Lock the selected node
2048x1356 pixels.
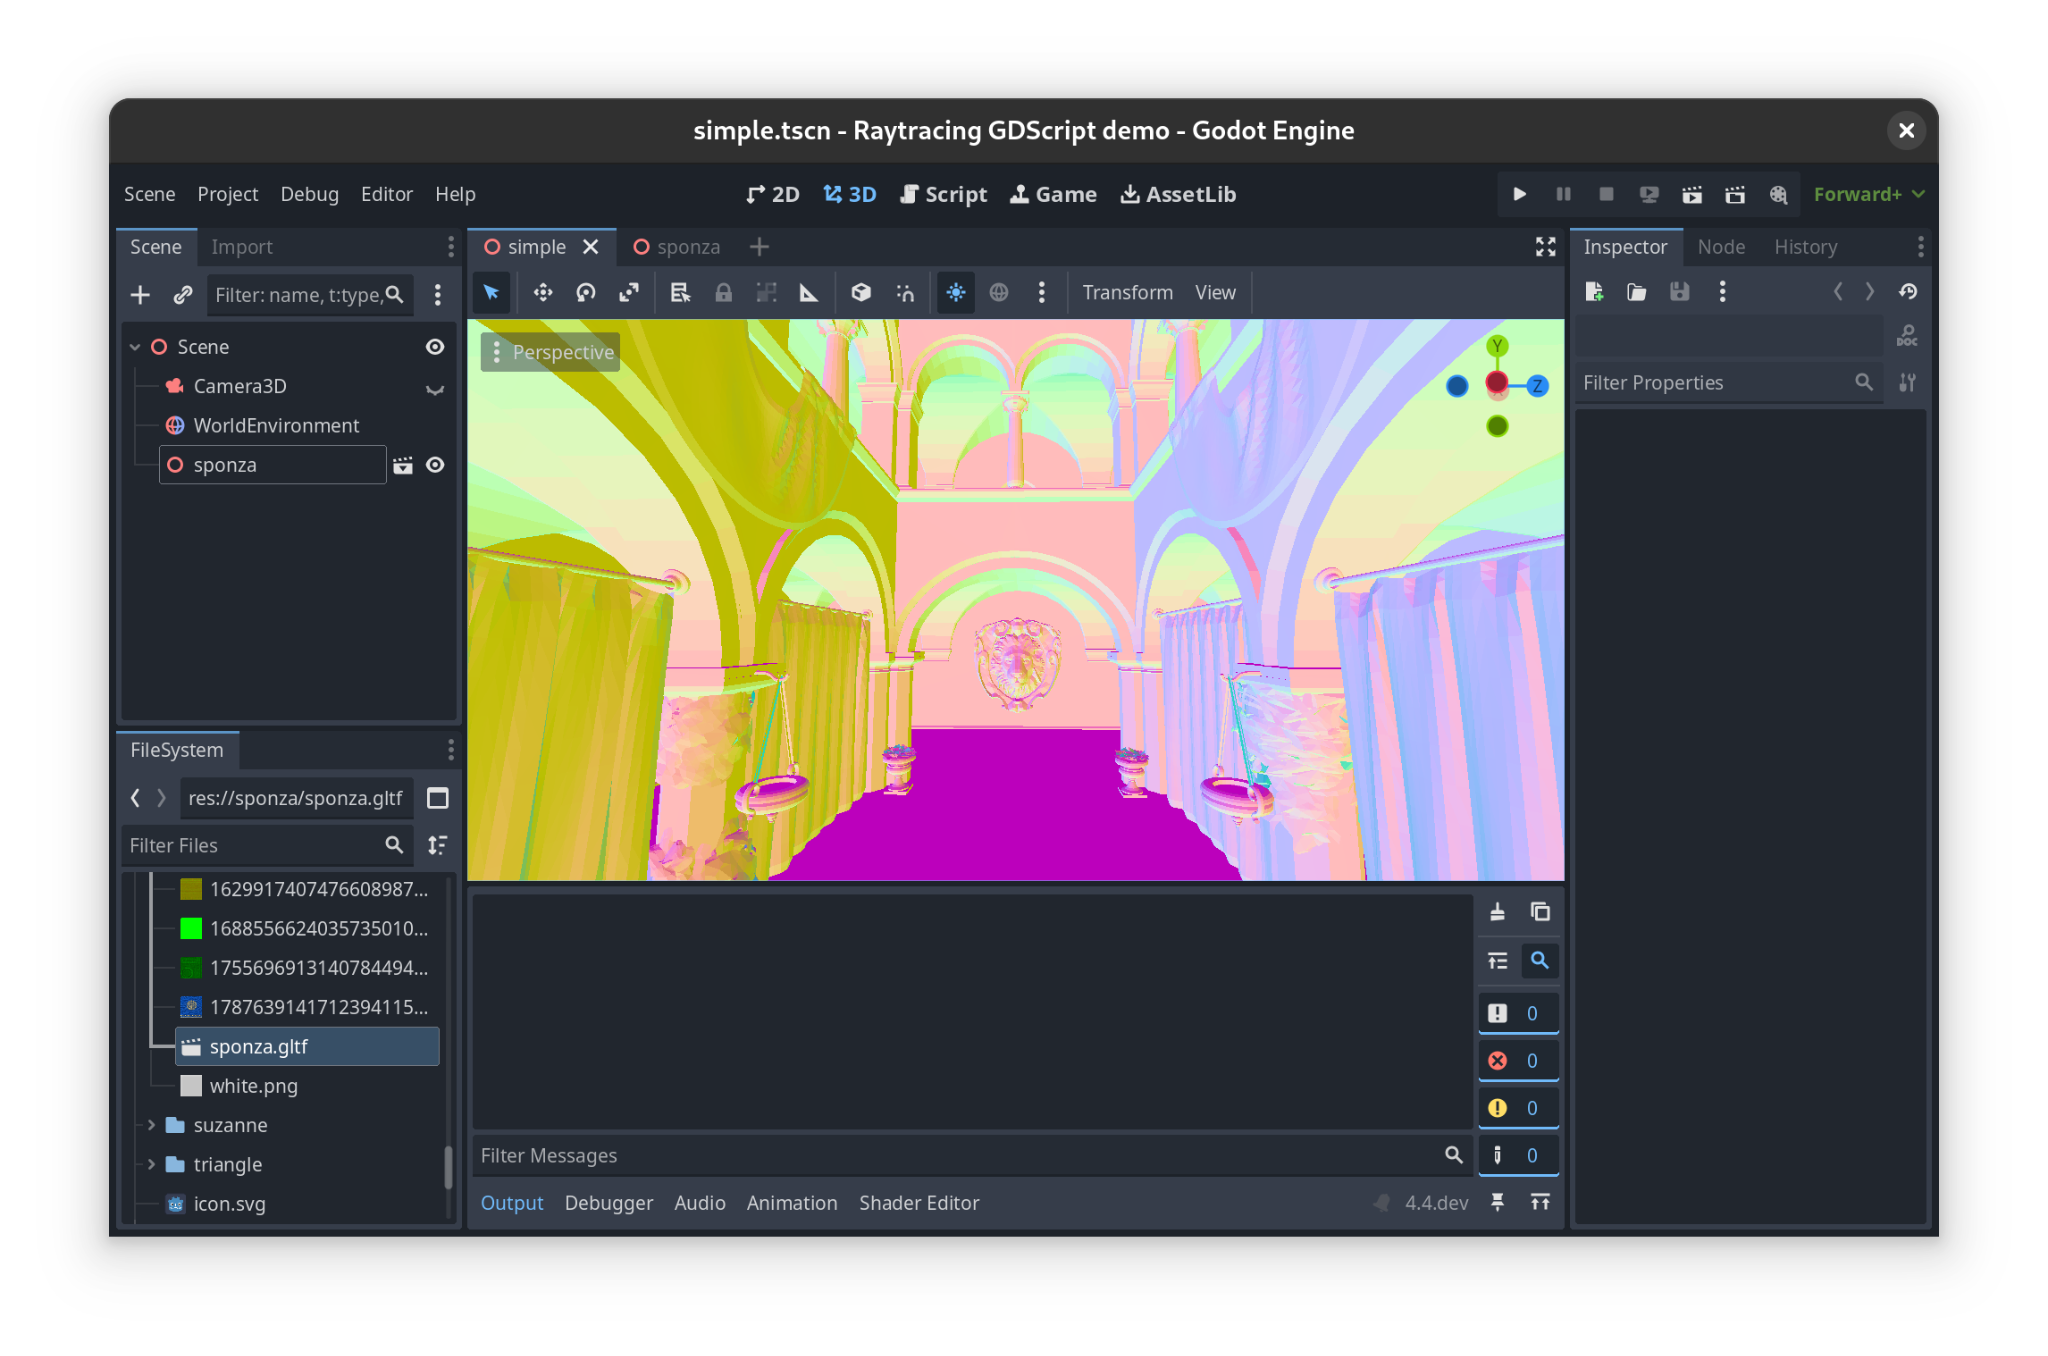click(723, 293)
